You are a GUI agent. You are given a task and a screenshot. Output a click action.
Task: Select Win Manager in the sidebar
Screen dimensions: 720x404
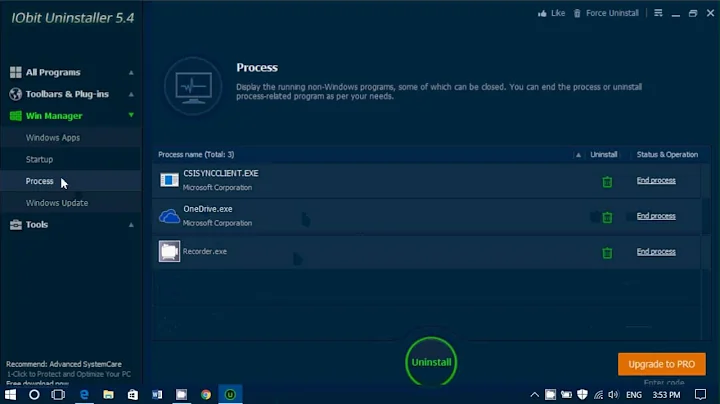pos(54,116)
